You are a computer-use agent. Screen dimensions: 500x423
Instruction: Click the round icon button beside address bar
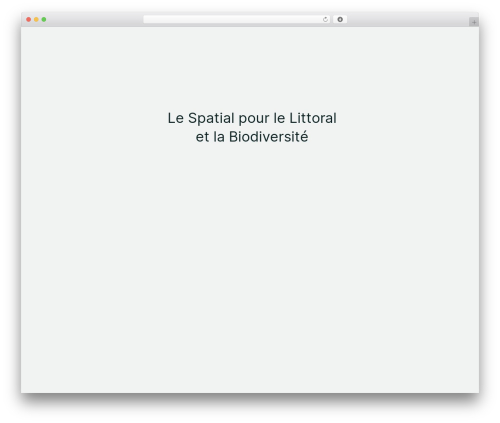(x=340, y=19)
